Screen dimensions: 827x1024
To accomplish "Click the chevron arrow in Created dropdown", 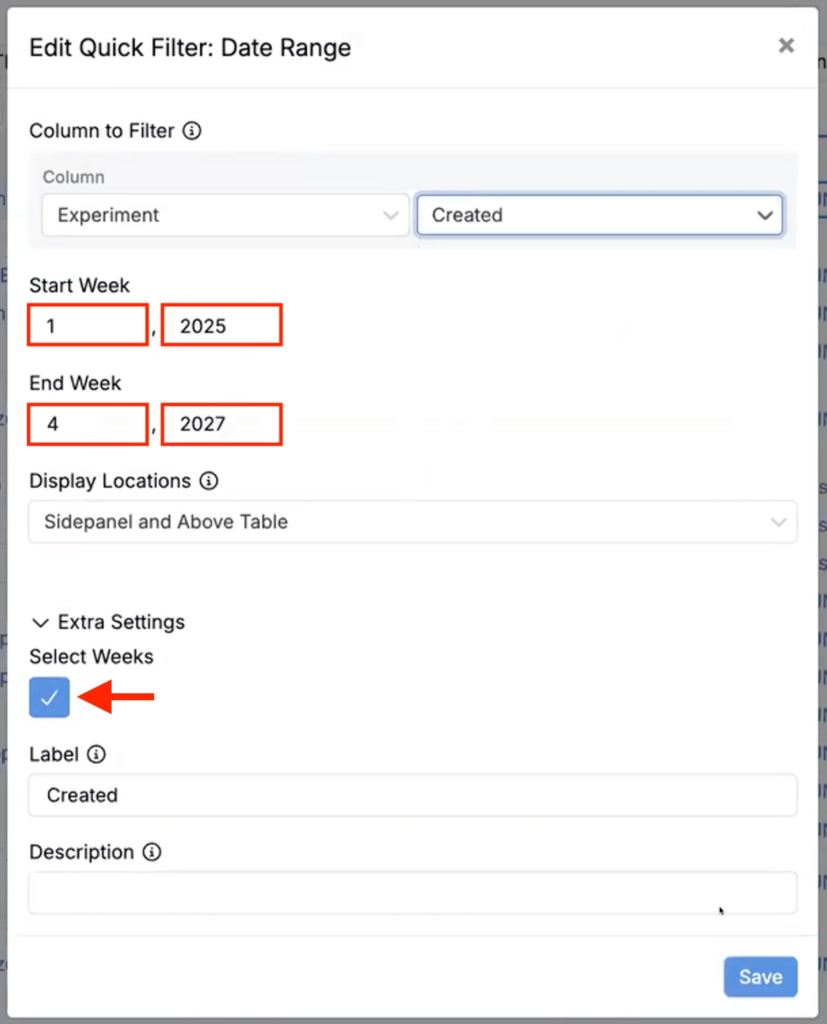I will (765, 215).
